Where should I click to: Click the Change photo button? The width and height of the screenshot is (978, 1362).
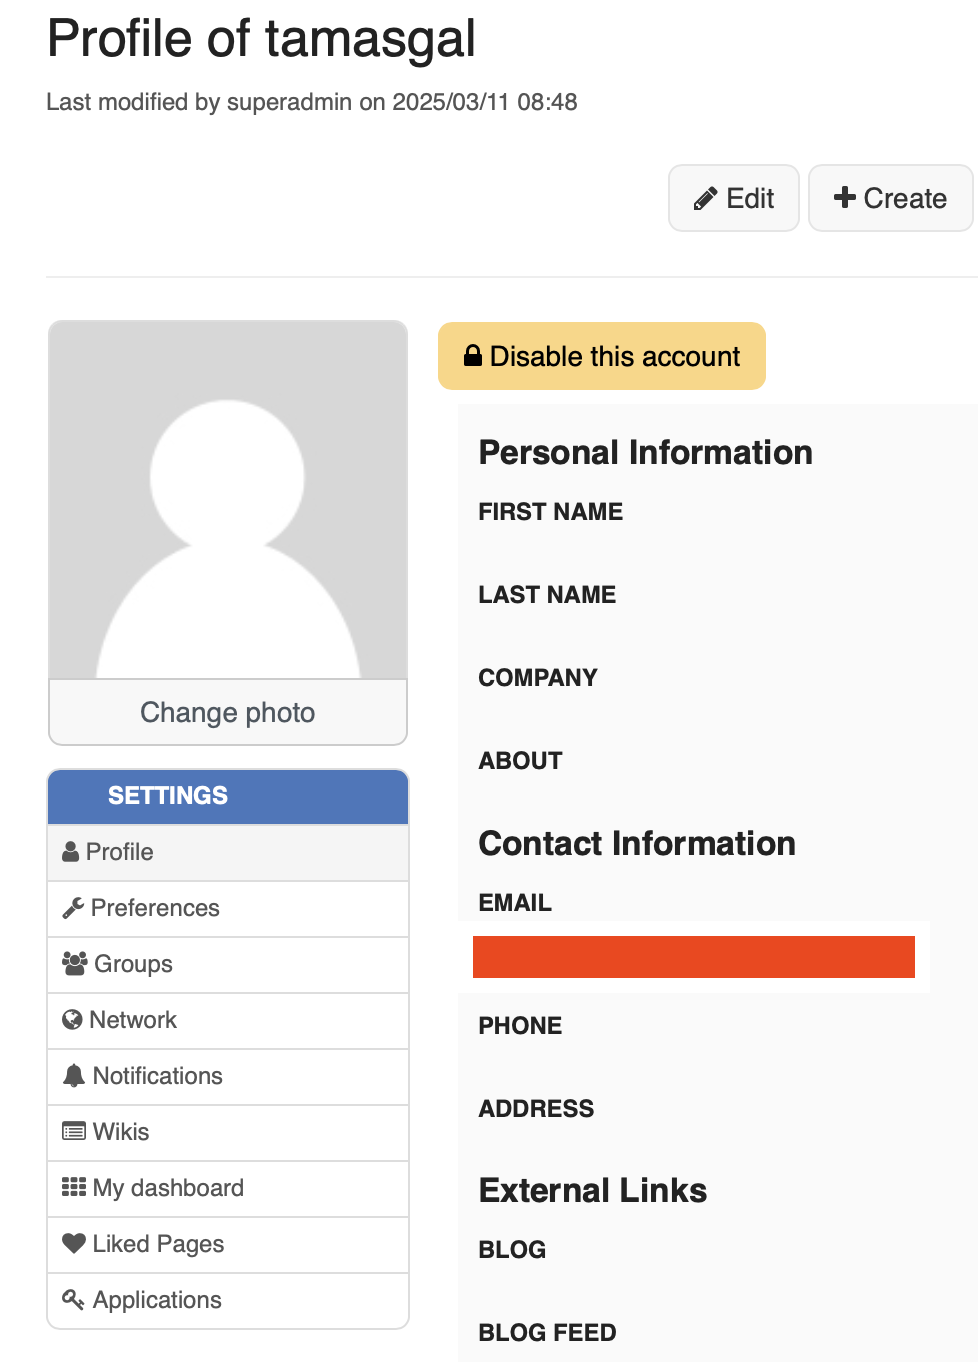point(228,712)
